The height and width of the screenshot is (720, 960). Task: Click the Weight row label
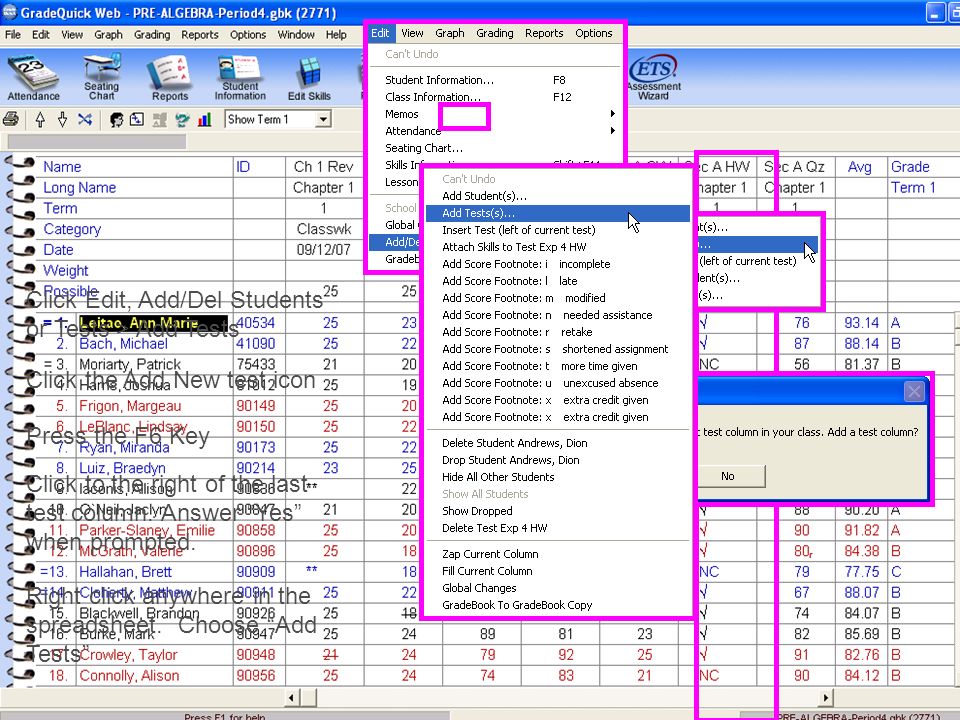click(66, 271)
